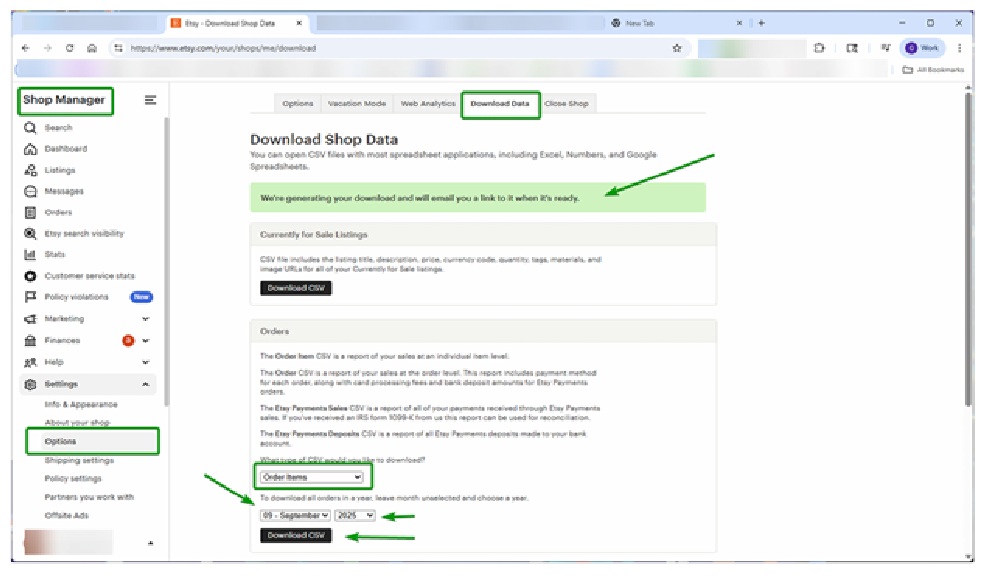Open About your shop settings

pyautogui.click(x=77, y=422)
